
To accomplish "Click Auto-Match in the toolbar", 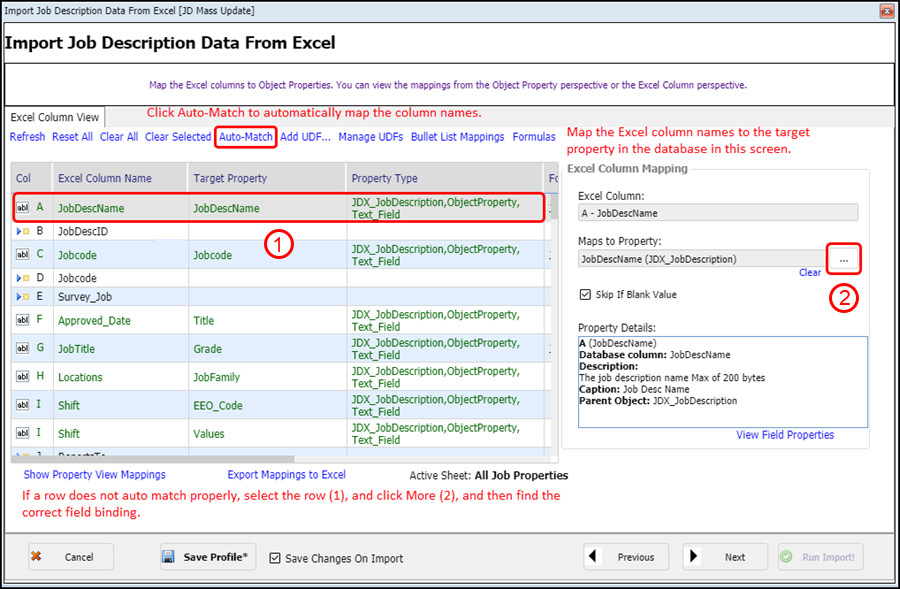I will click(x=246, y=137).
